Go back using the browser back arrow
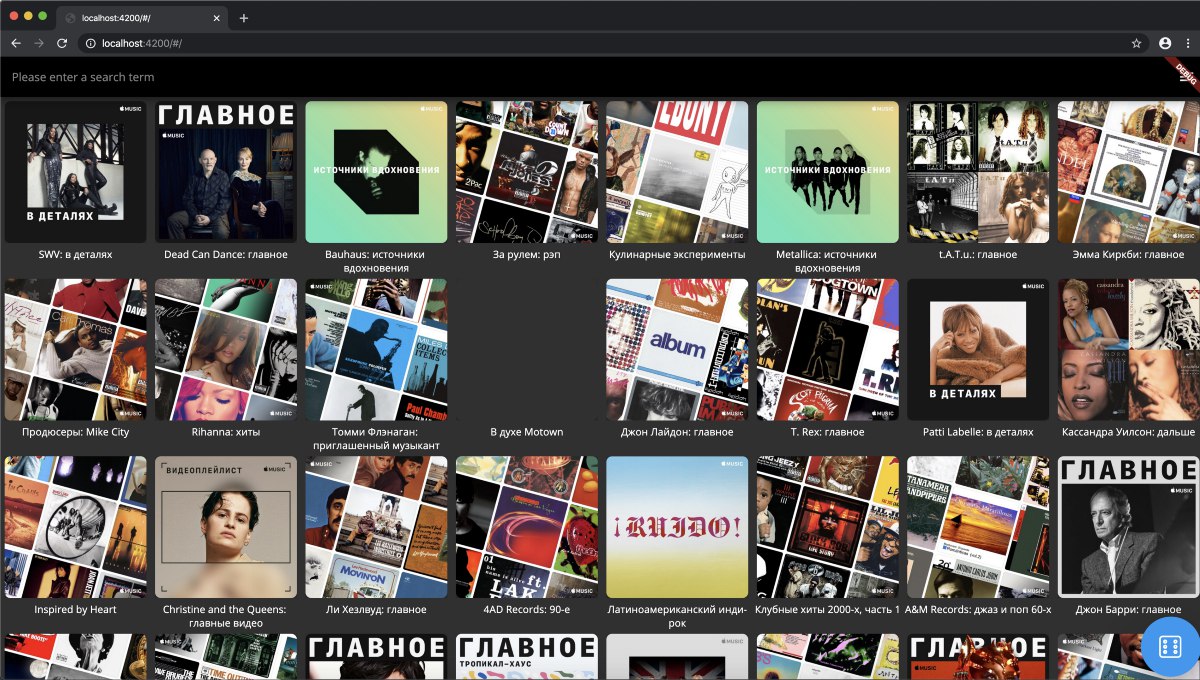Screen dimensions: 1200x680 point(16,44)
